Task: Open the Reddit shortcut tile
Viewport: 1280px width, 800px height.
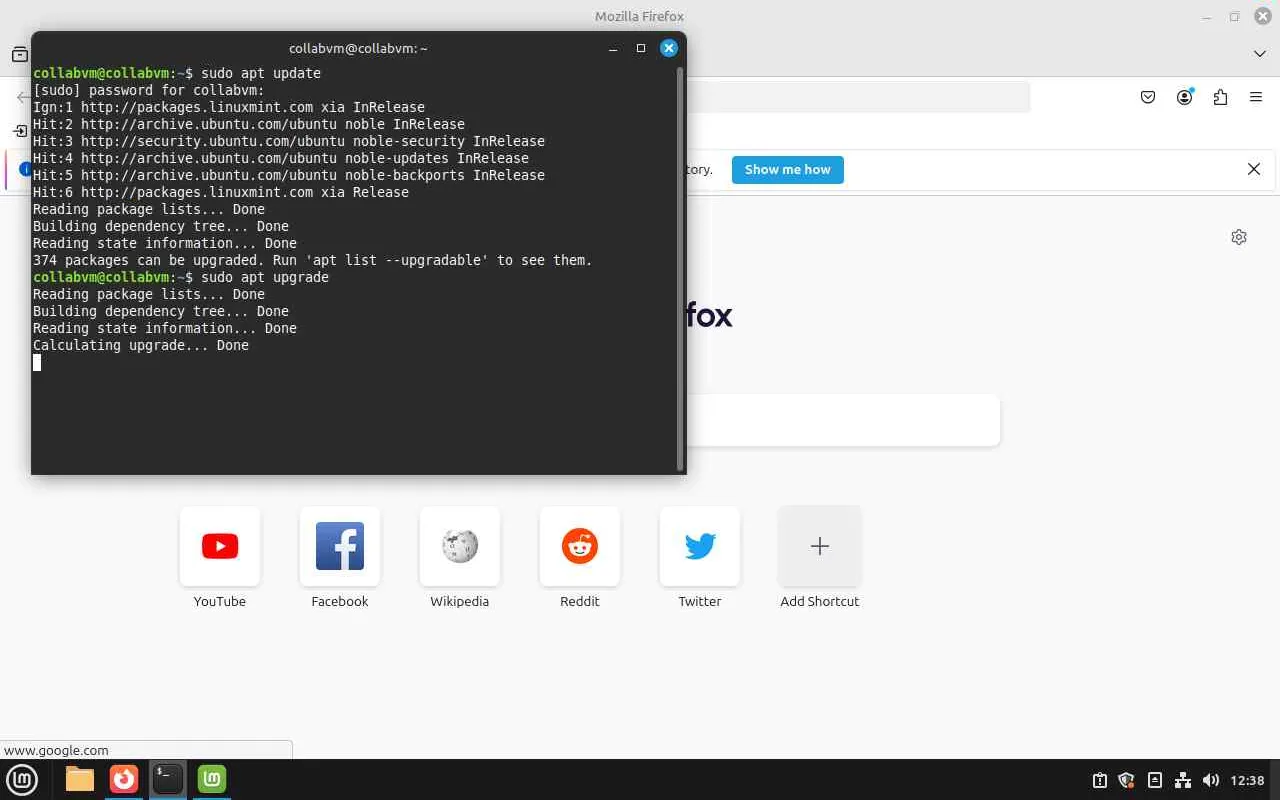Action: click(x=580, y=546)
